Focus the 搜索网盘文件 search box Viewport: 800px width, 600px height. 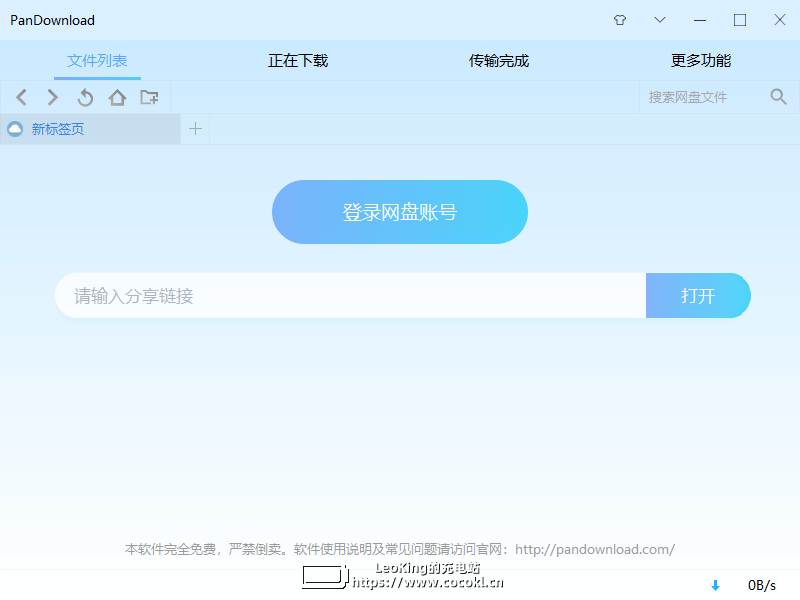[704, 97]
